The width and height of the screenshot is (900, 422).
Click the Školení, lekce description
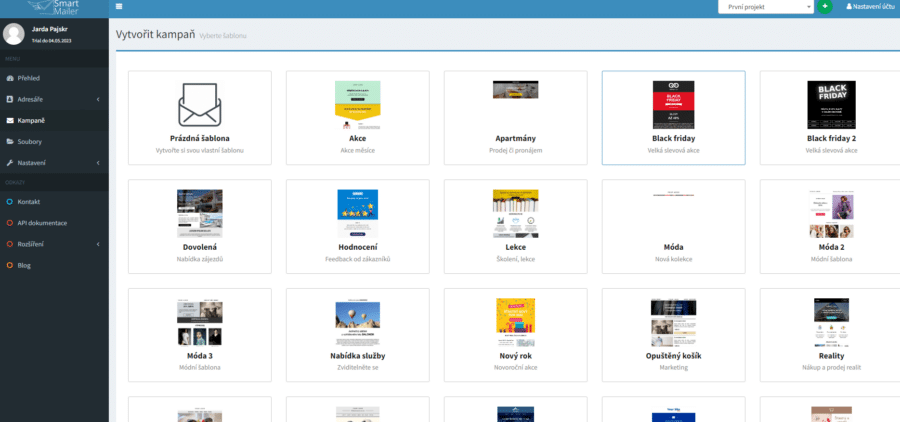point(515,259)
